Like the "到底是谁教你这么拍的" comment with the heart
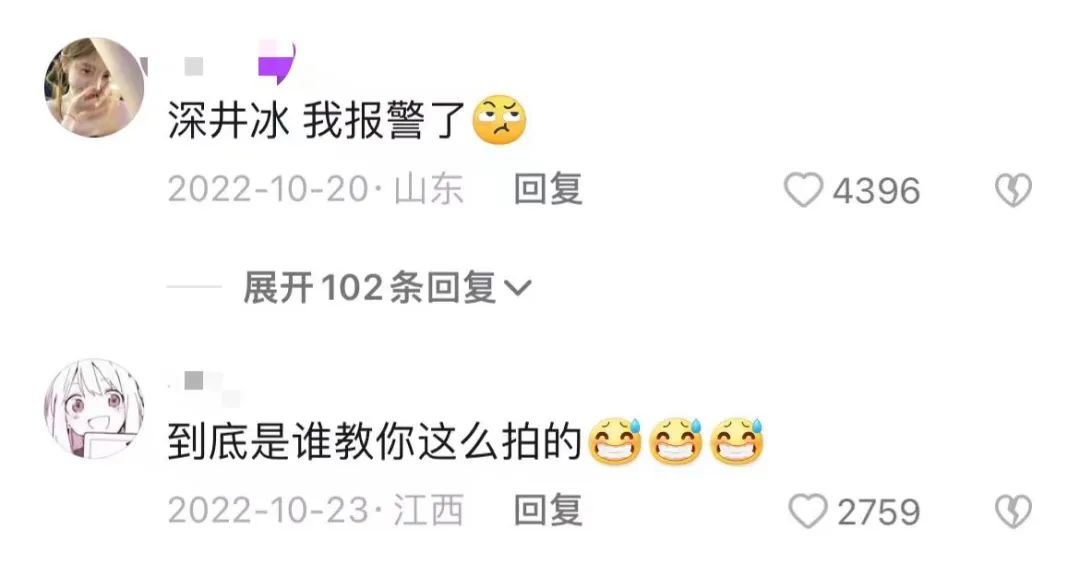This screenshot has height=578, width=1080. coord(807,512)
